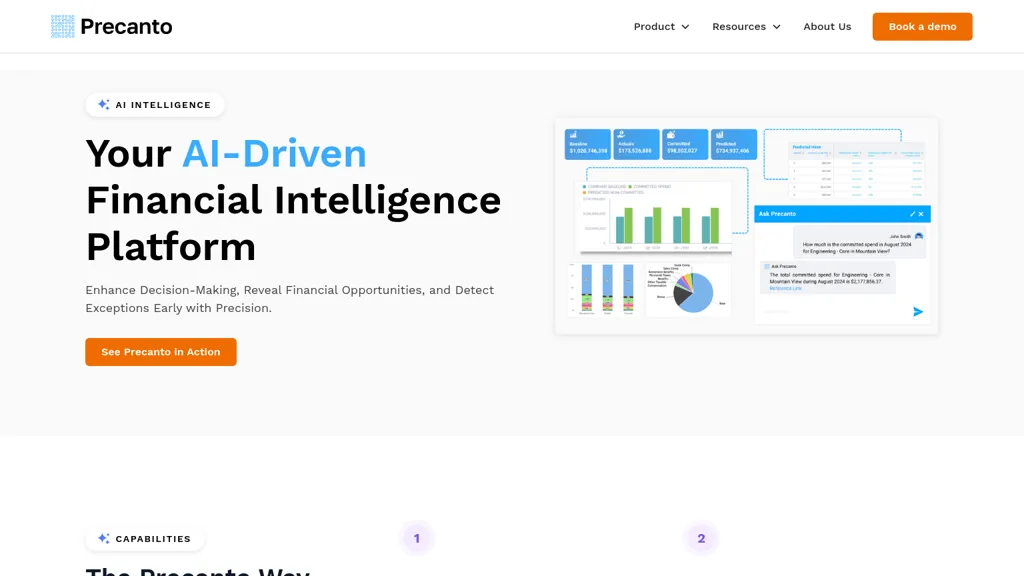Click the stacked column chart in dashboard preview
The image size is (1024, 576).
tap(604, 290)
